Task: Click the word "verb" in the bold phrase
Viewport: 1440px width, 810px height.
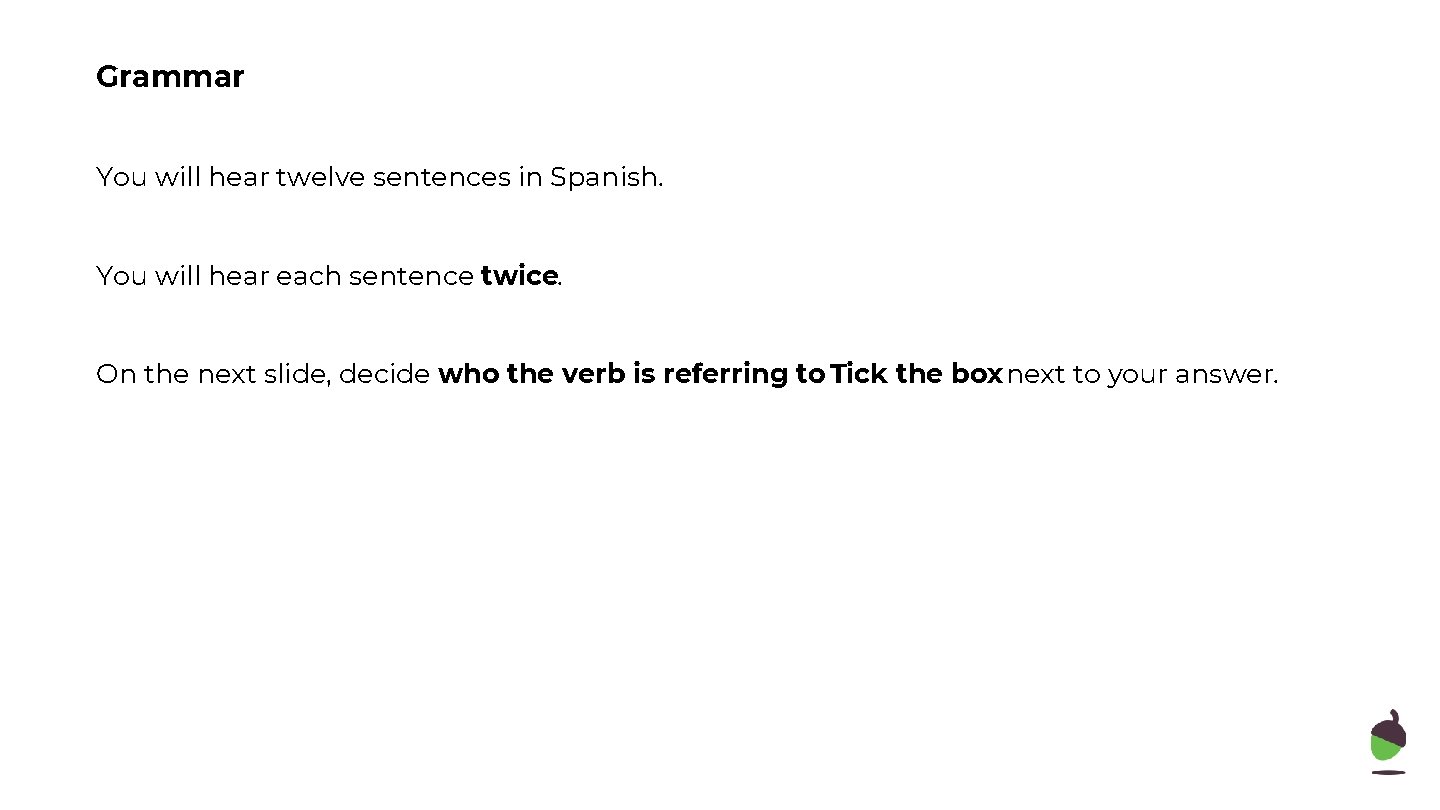Action: pos(593,374)
